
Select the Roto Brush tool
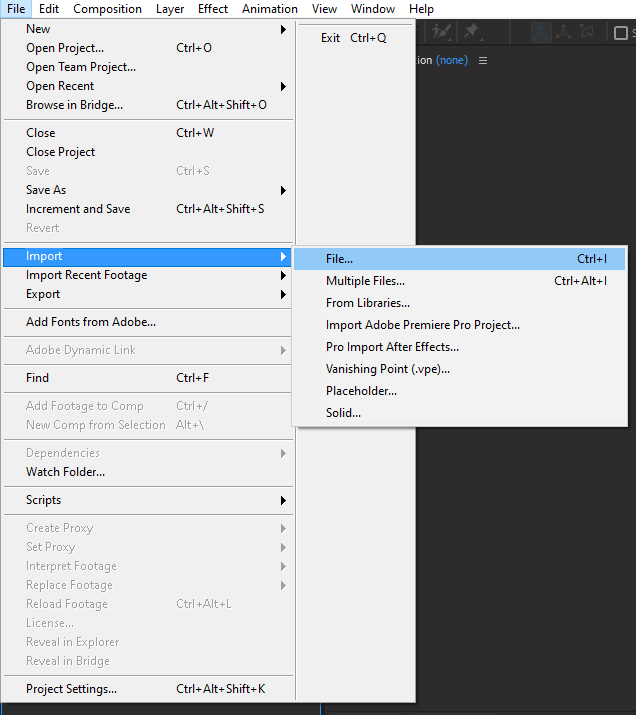coord(441,32)
